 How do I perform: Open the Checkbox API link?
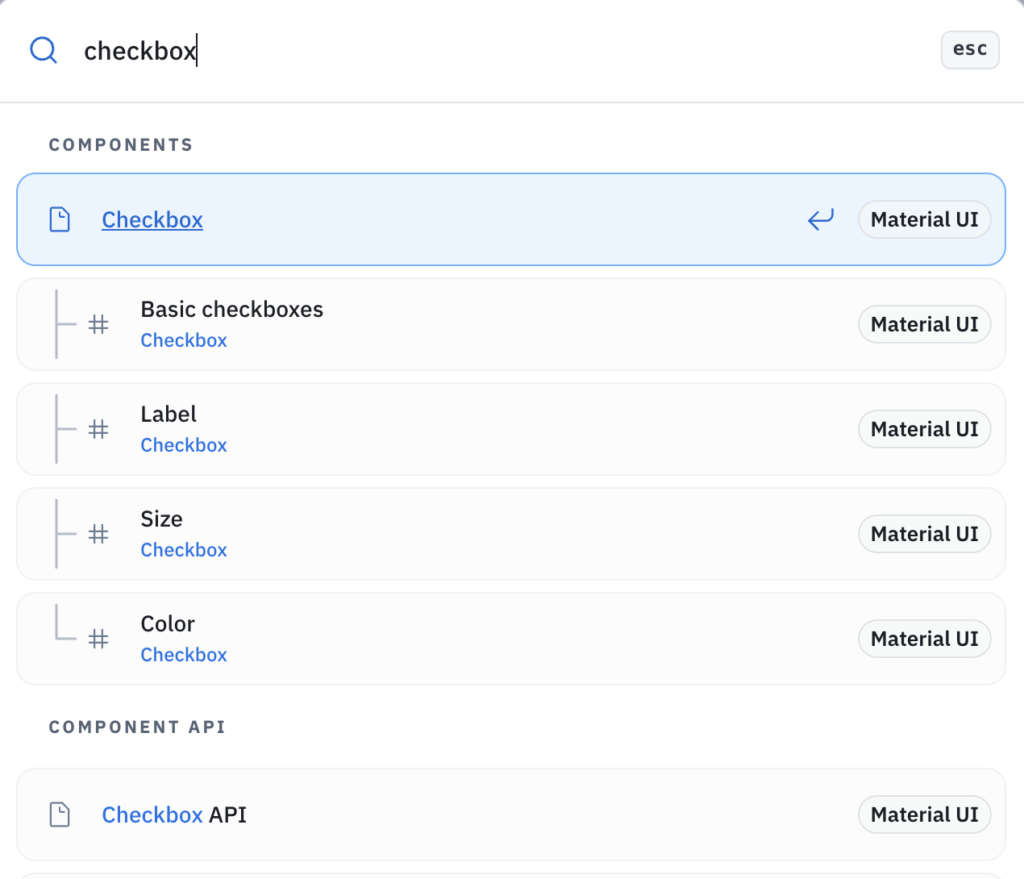pos(152,814)
